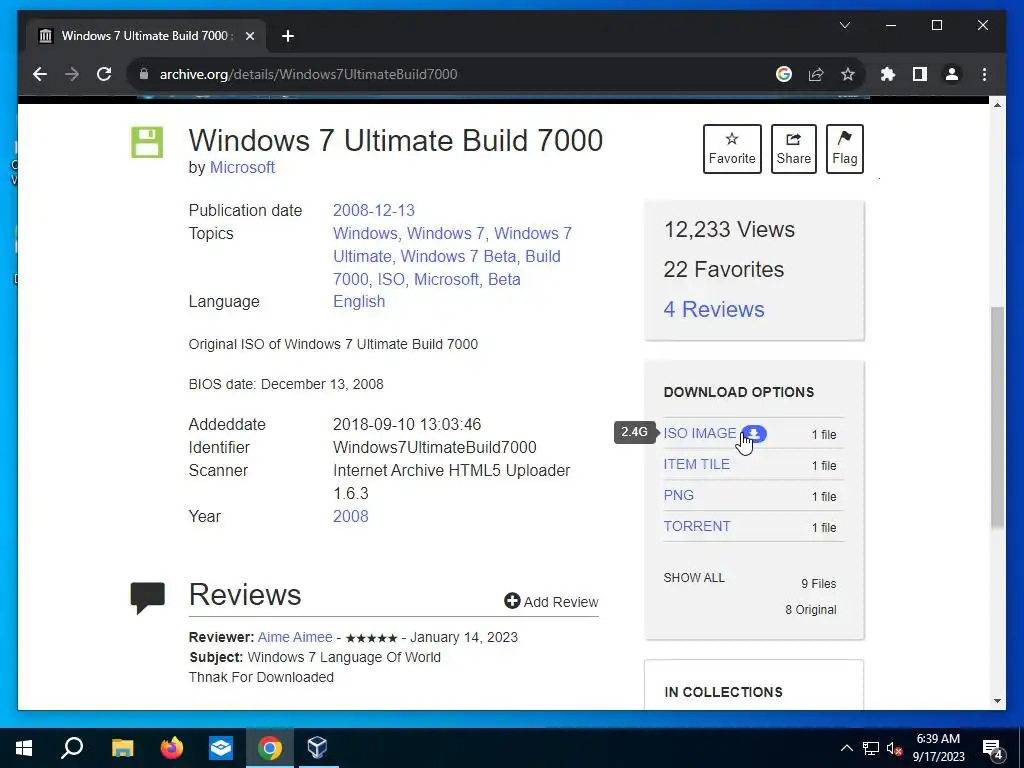Open publication date 2008-12-13 link
Image resolution: width=1024 pixels, height=768 pixels.
tap(374, 210)
